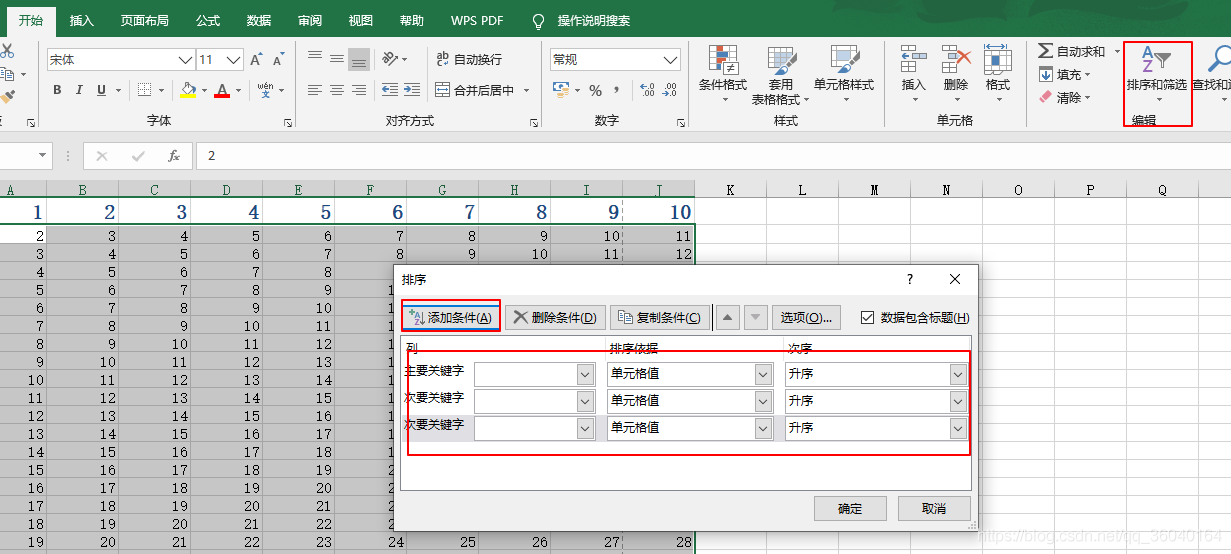This screenshot has width=1231, height=554.
Task: Click 选项 options button
Action: click(x=806, y=317)
